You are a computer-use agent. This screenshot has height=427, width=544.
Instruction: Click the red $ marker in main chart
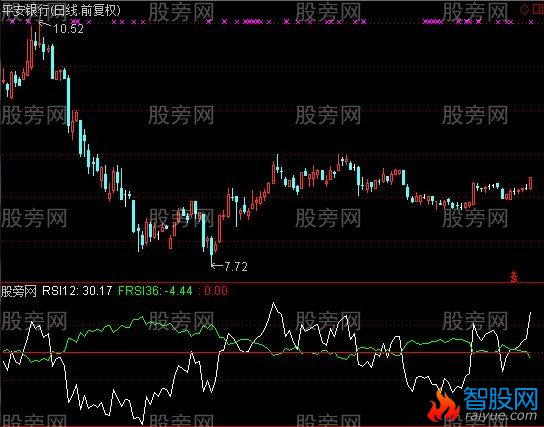(514, 277)
